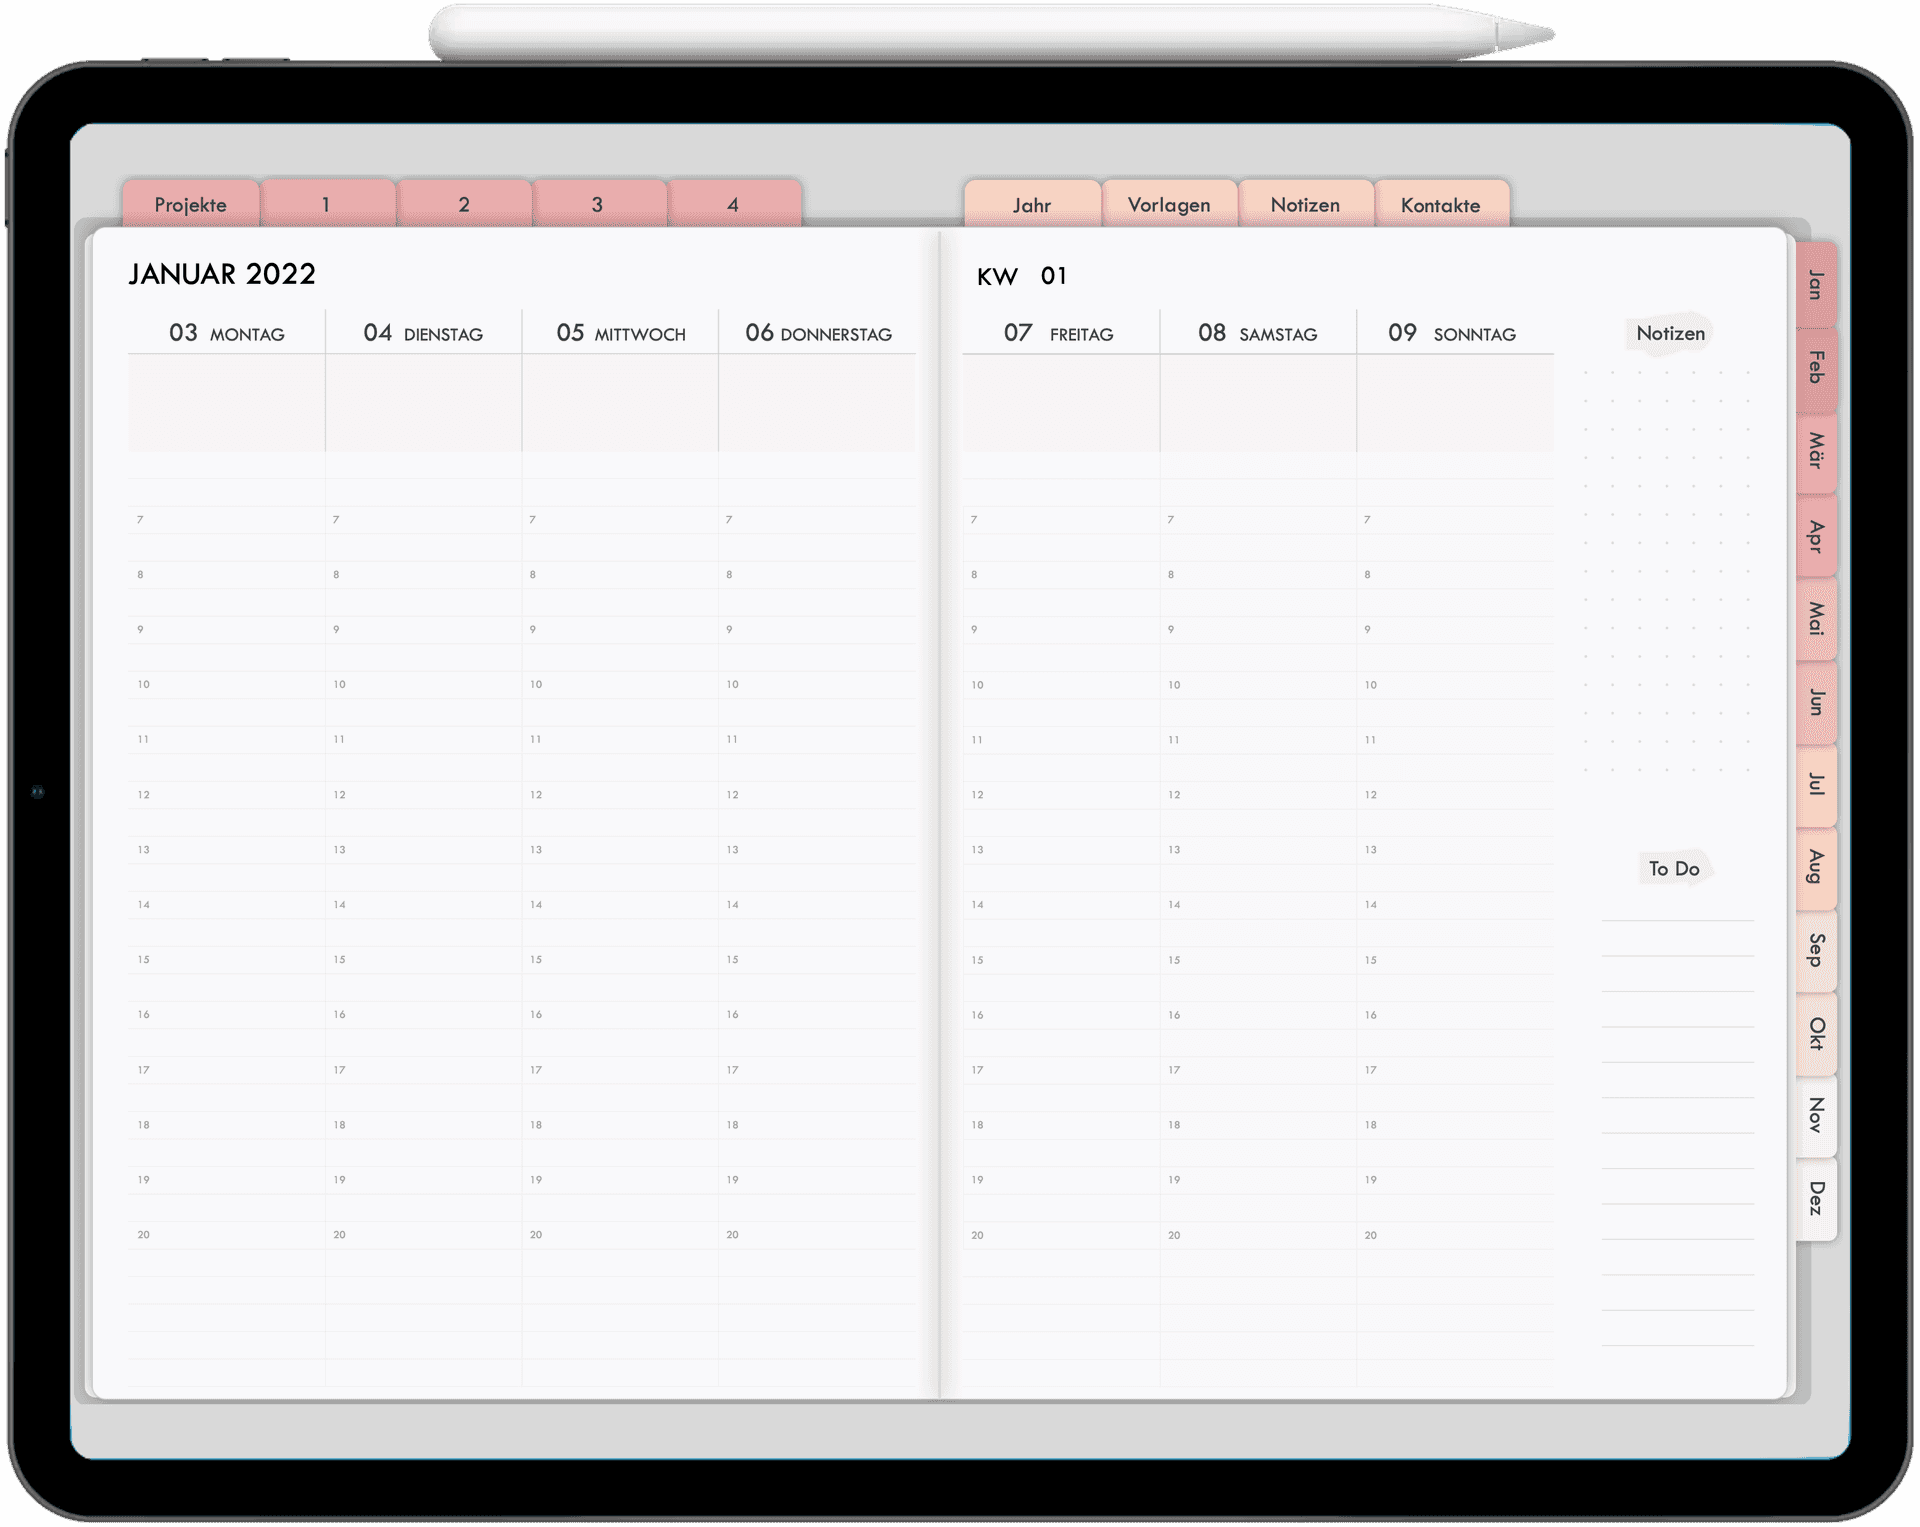Tap the shaded box under Samstag
The width and height of the screenshot is (1920, 1527).
tap(1258, 403)
